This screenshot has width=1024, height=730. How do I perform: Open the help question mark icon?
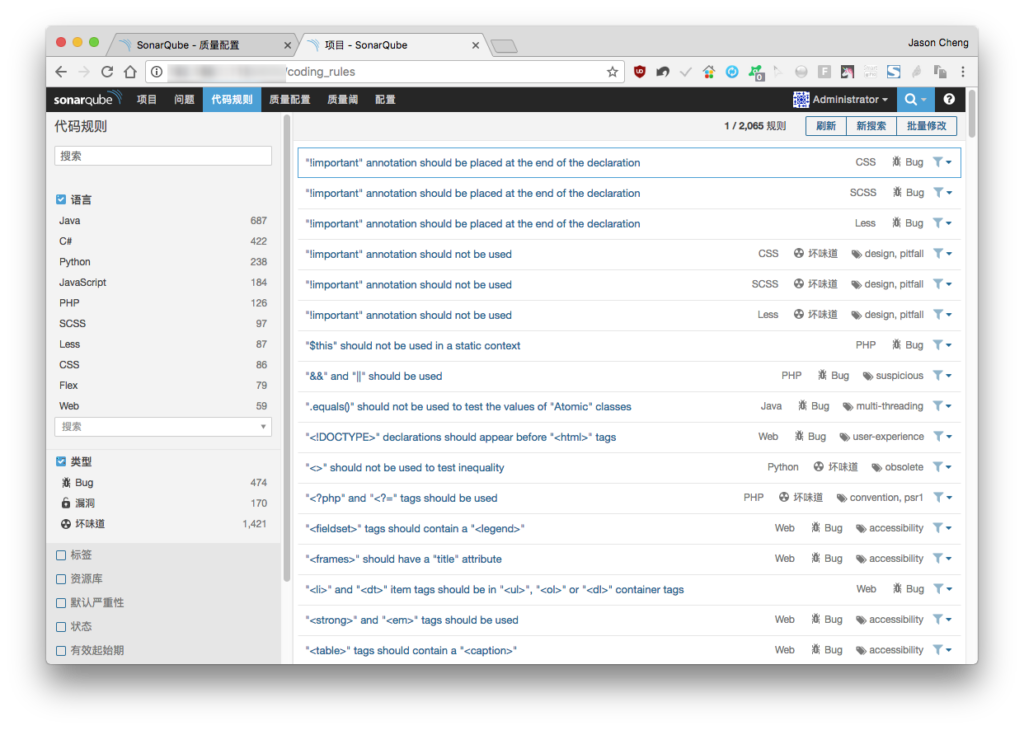(x=949, y=99)
